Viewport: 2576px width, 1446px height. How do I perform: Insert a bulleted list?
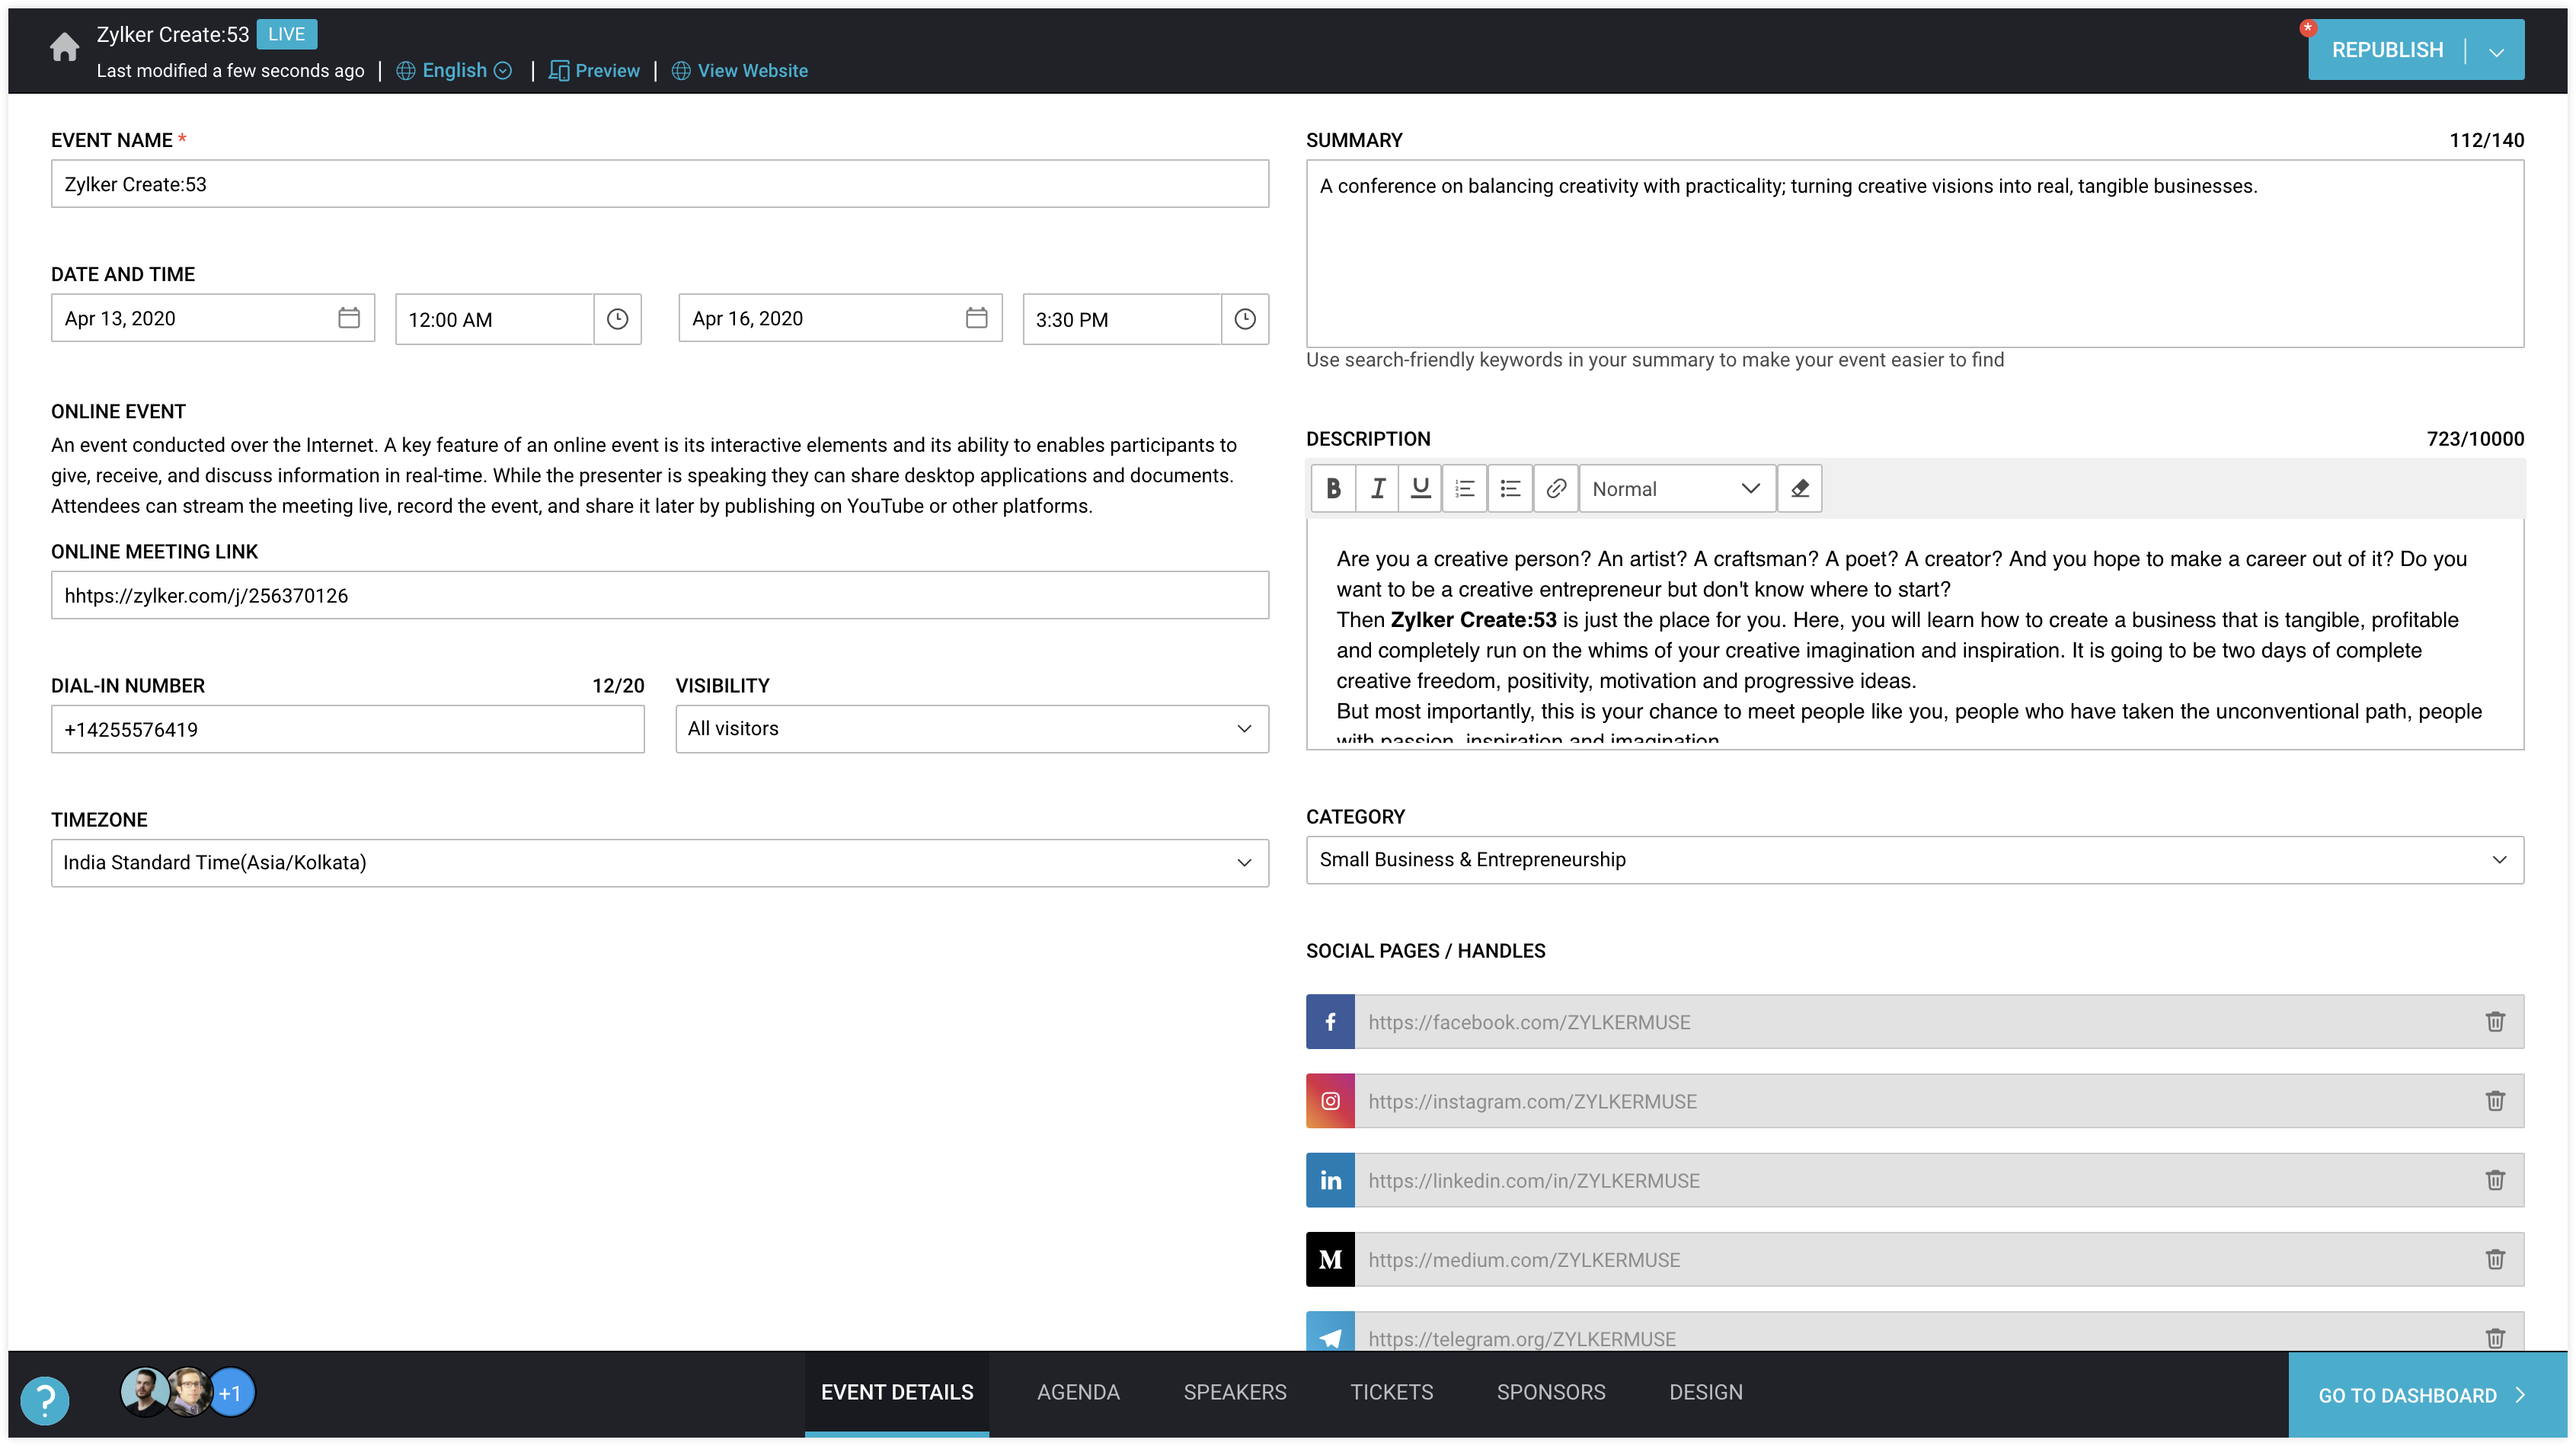[1510, 489]
